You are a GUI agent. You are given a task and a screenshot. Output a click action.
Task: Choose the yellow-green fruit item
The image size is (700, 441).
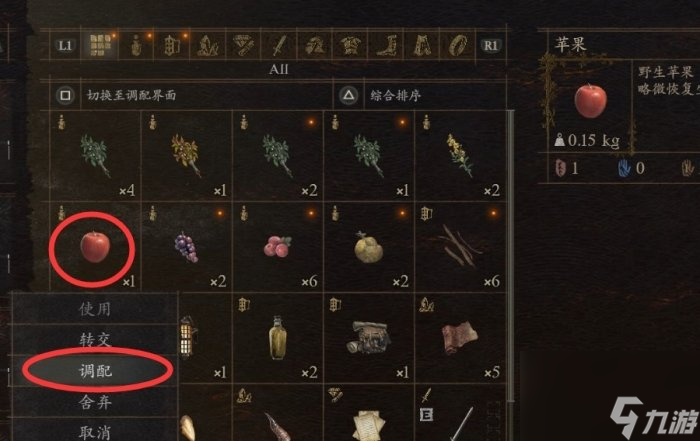368,247
